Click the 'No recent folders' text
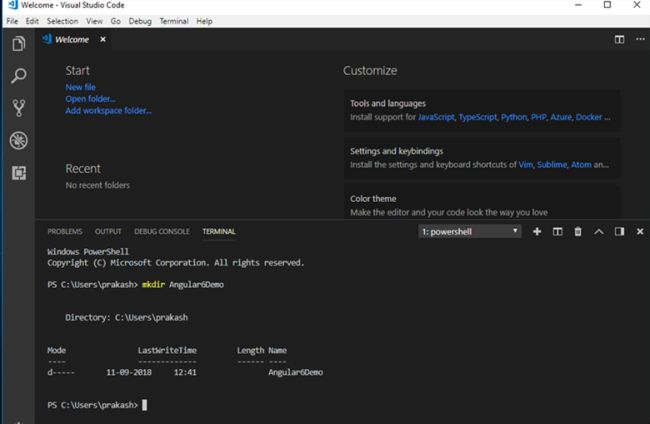Viewport: 650px width, 424px height. pos(97,185)
